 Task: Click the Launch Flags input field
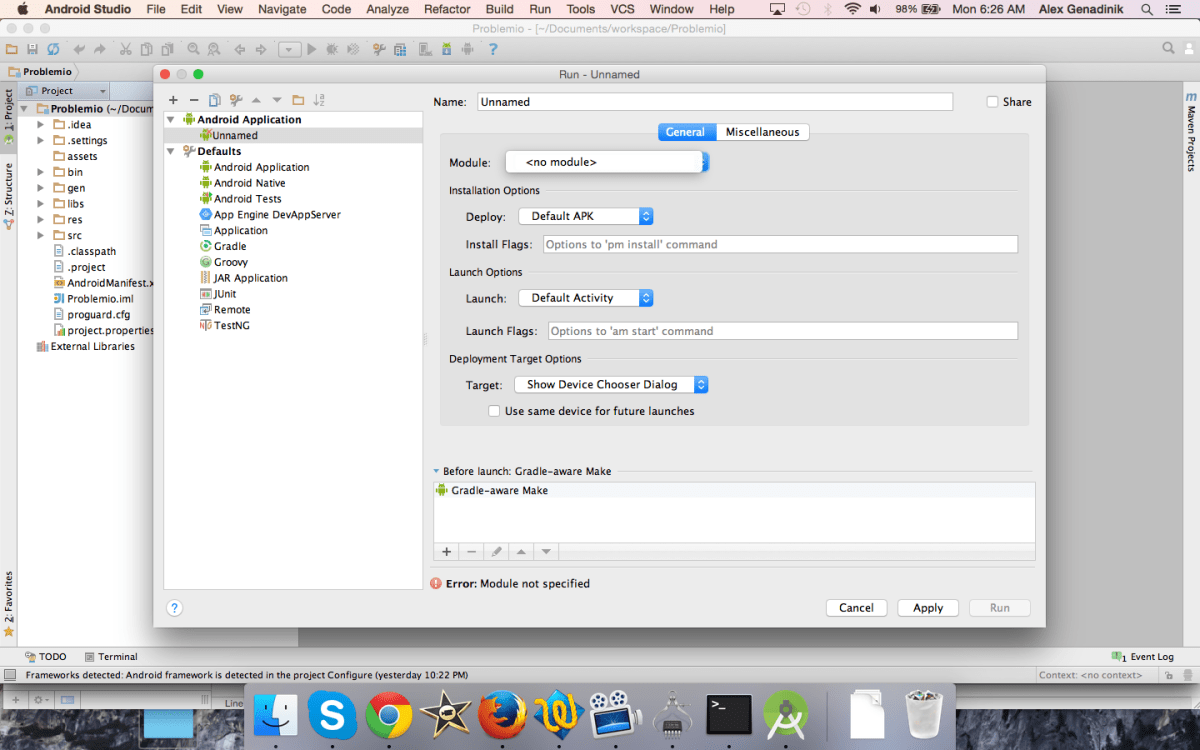(783, 331)
